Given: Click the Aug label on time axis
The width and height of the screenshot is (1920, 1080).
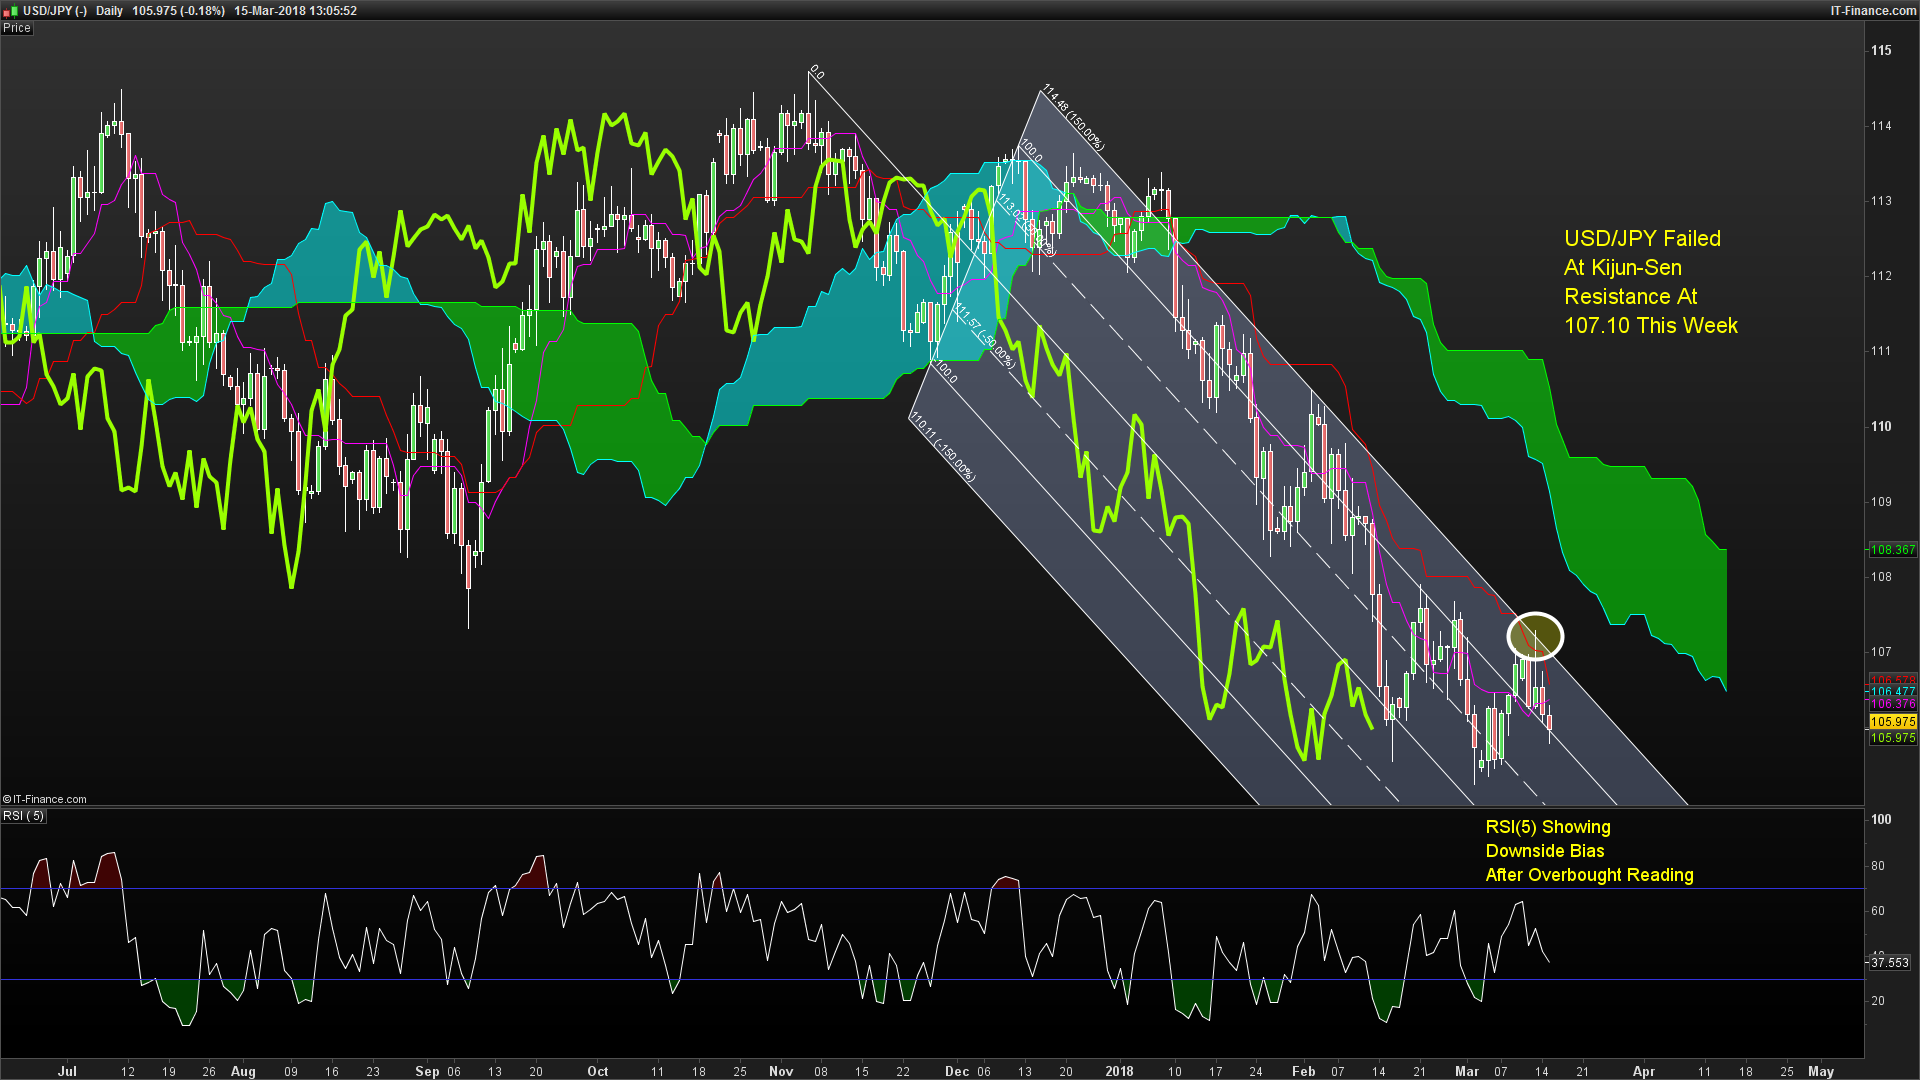Looking at the screenshot, I should point(243,1071).
